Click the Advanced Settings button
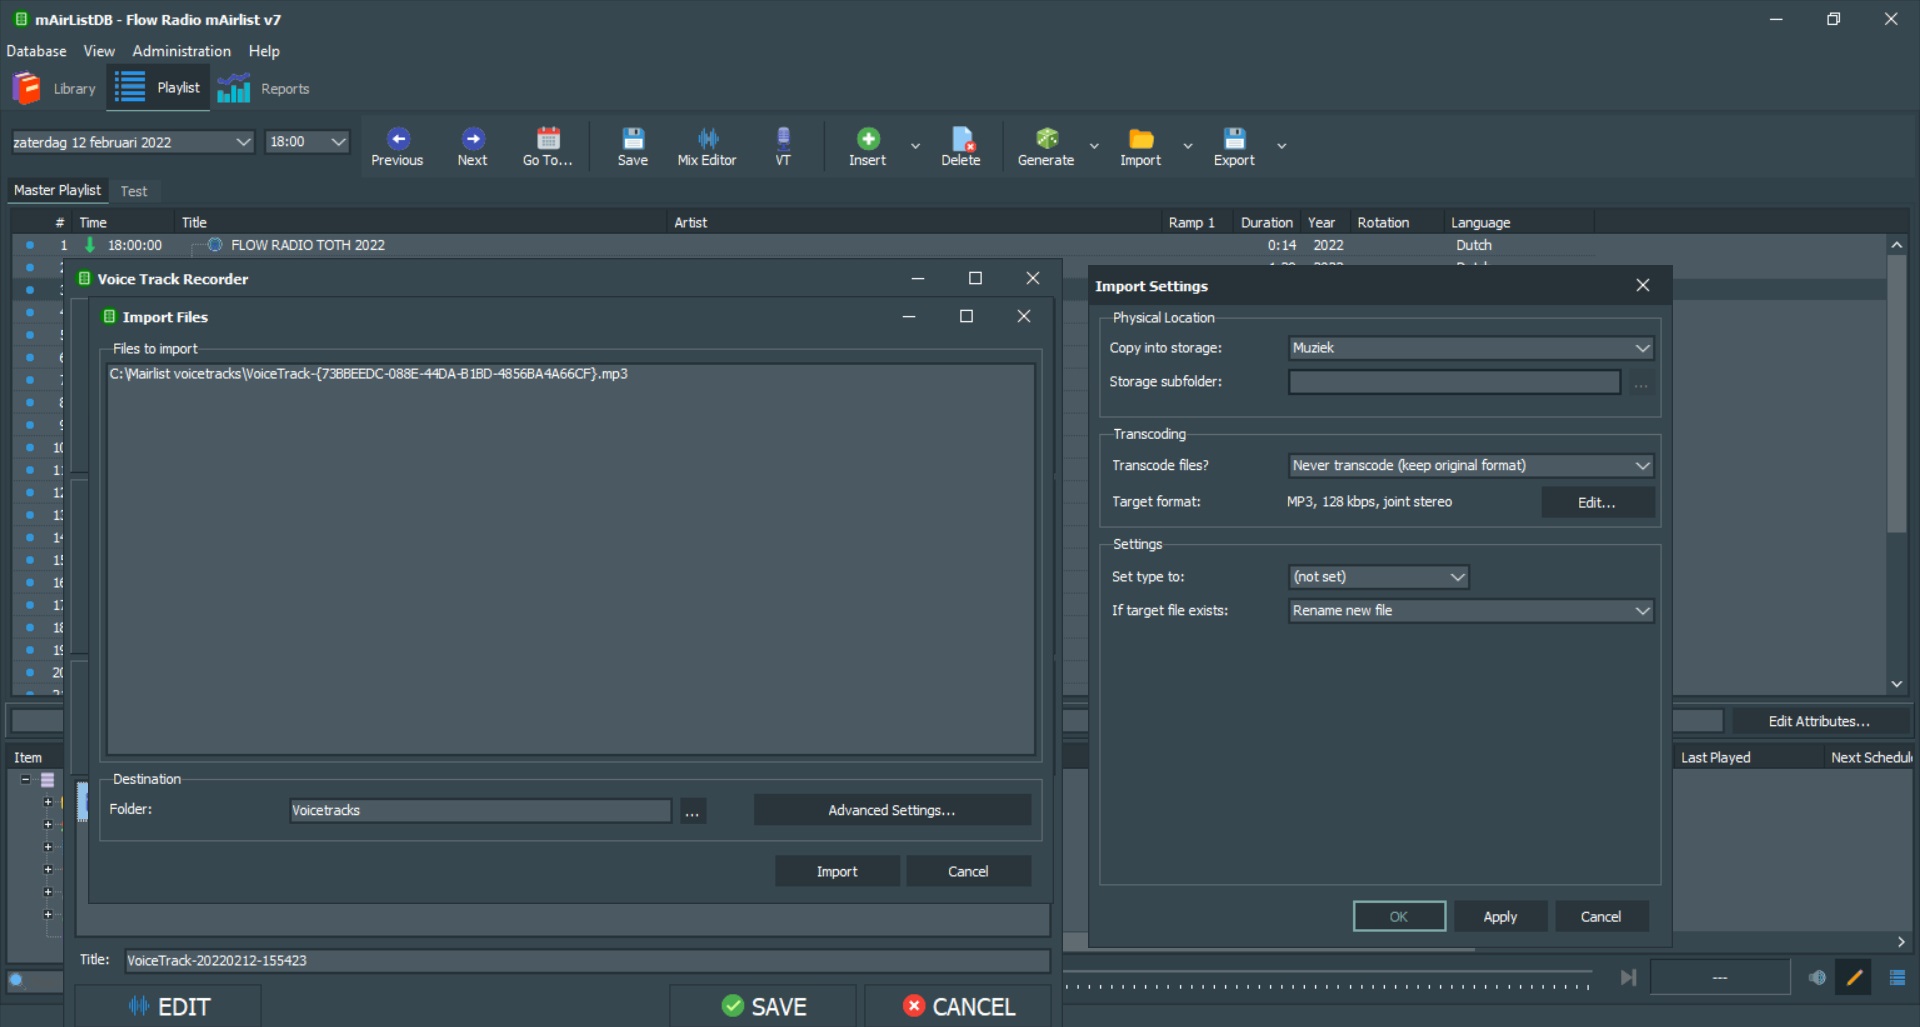The image size is (1920, 1027). (891, 810)
